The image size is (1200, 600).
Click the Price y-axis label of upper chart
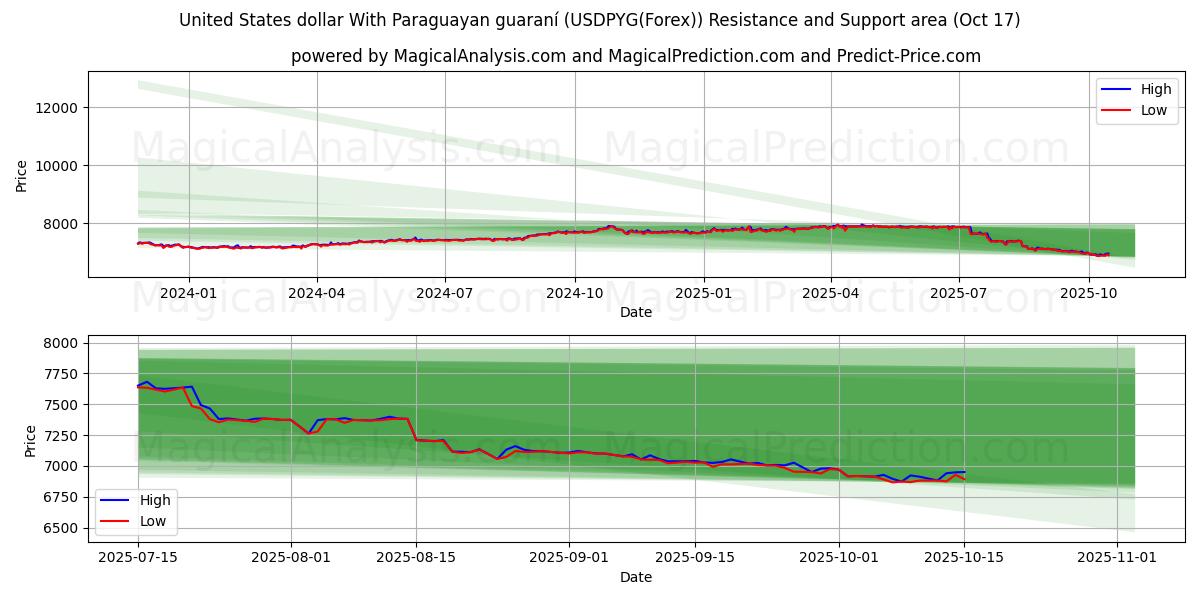click(23, 175)
